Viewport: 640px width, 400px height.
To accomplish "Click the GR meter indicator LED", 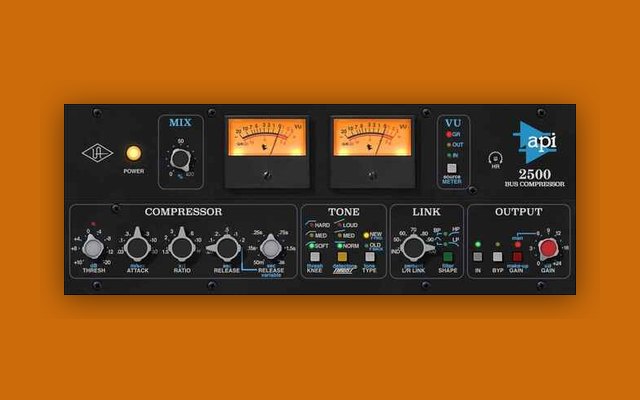I will [449, 134].
